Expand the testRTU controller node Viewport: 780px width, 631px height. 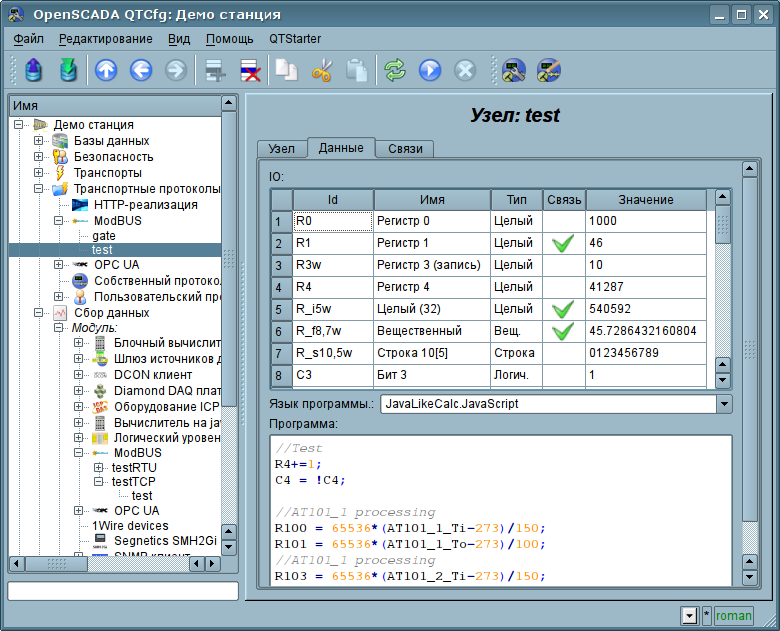(x=98, y=468)
